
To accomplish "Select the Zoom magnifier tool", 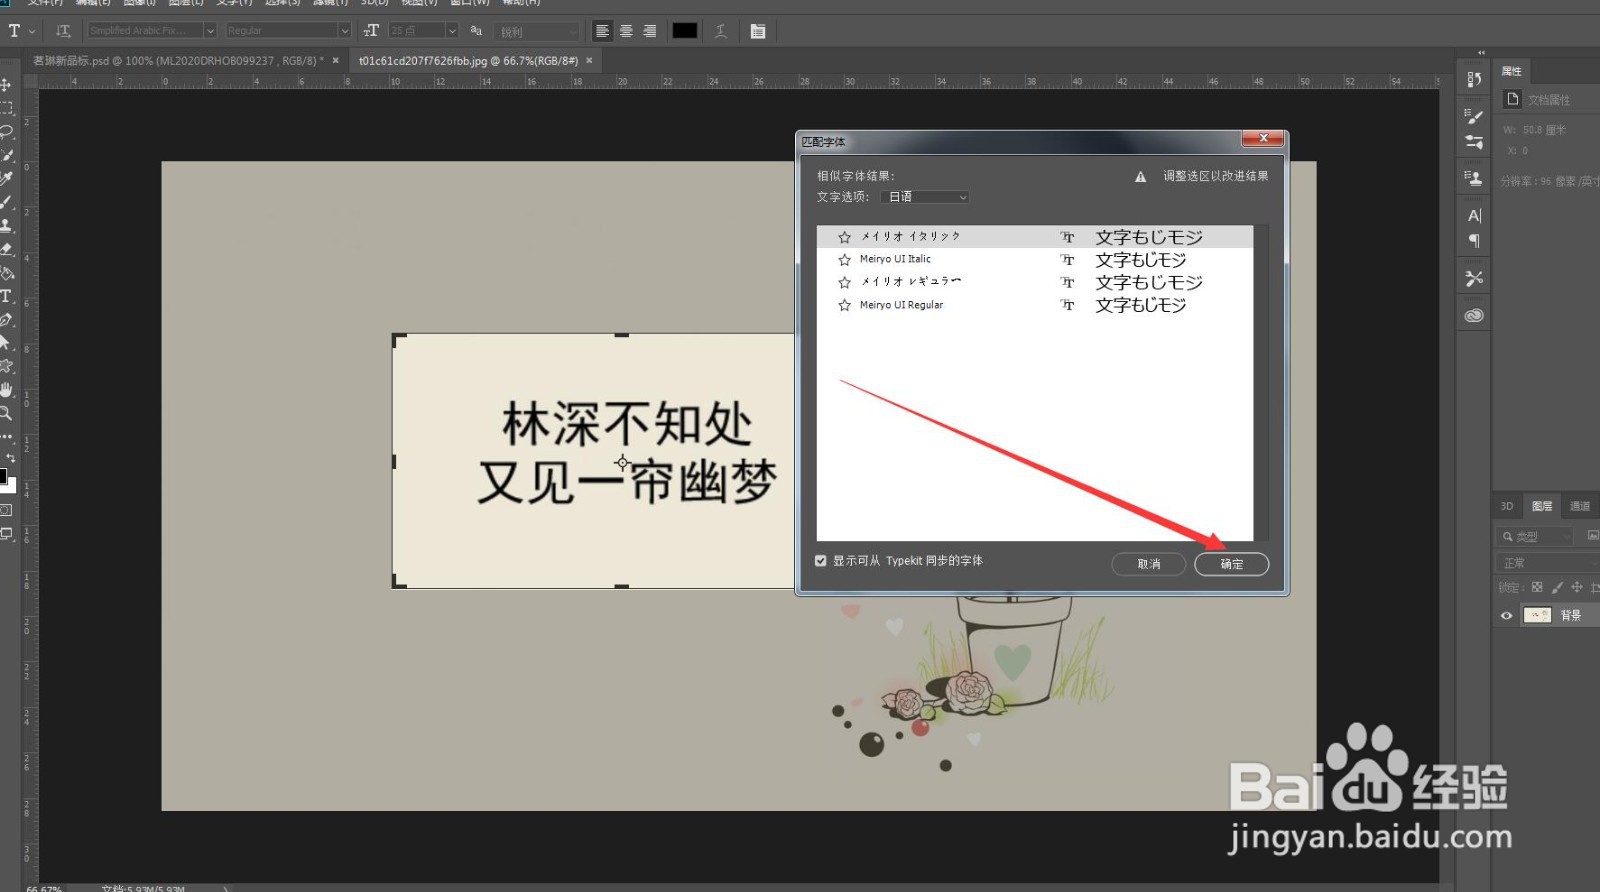I will tap(6, 413).
